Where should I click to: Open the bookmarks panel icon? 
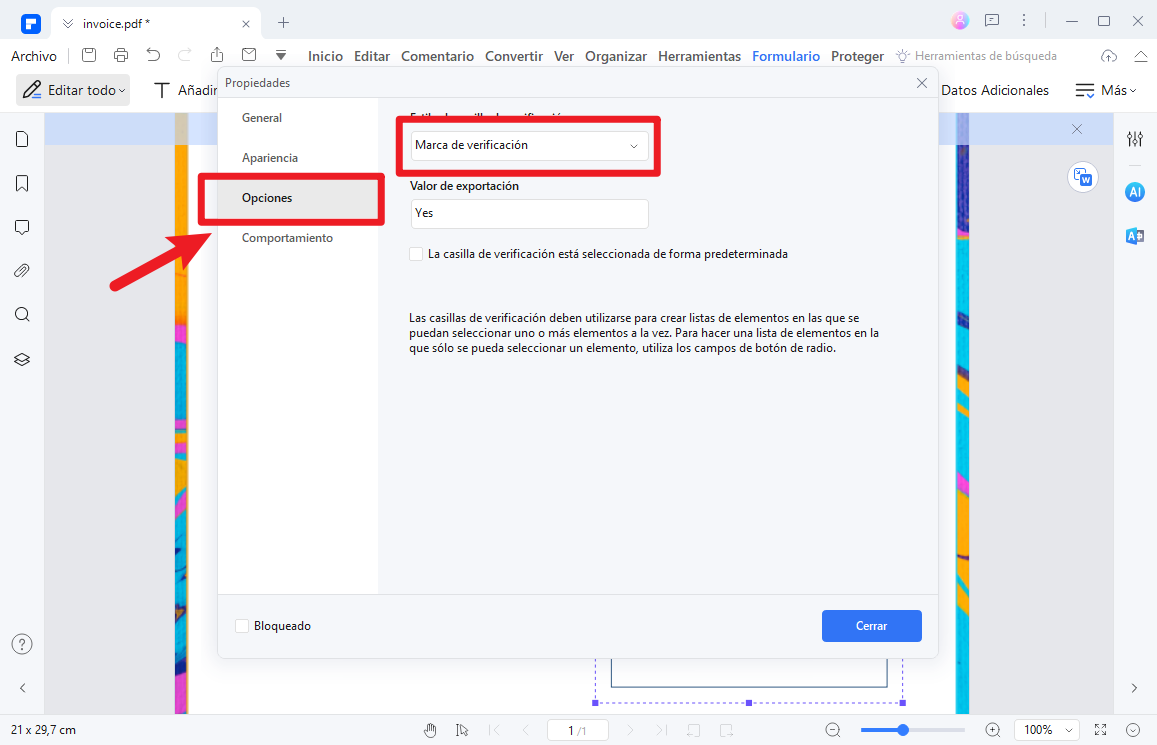pos(22,183)
